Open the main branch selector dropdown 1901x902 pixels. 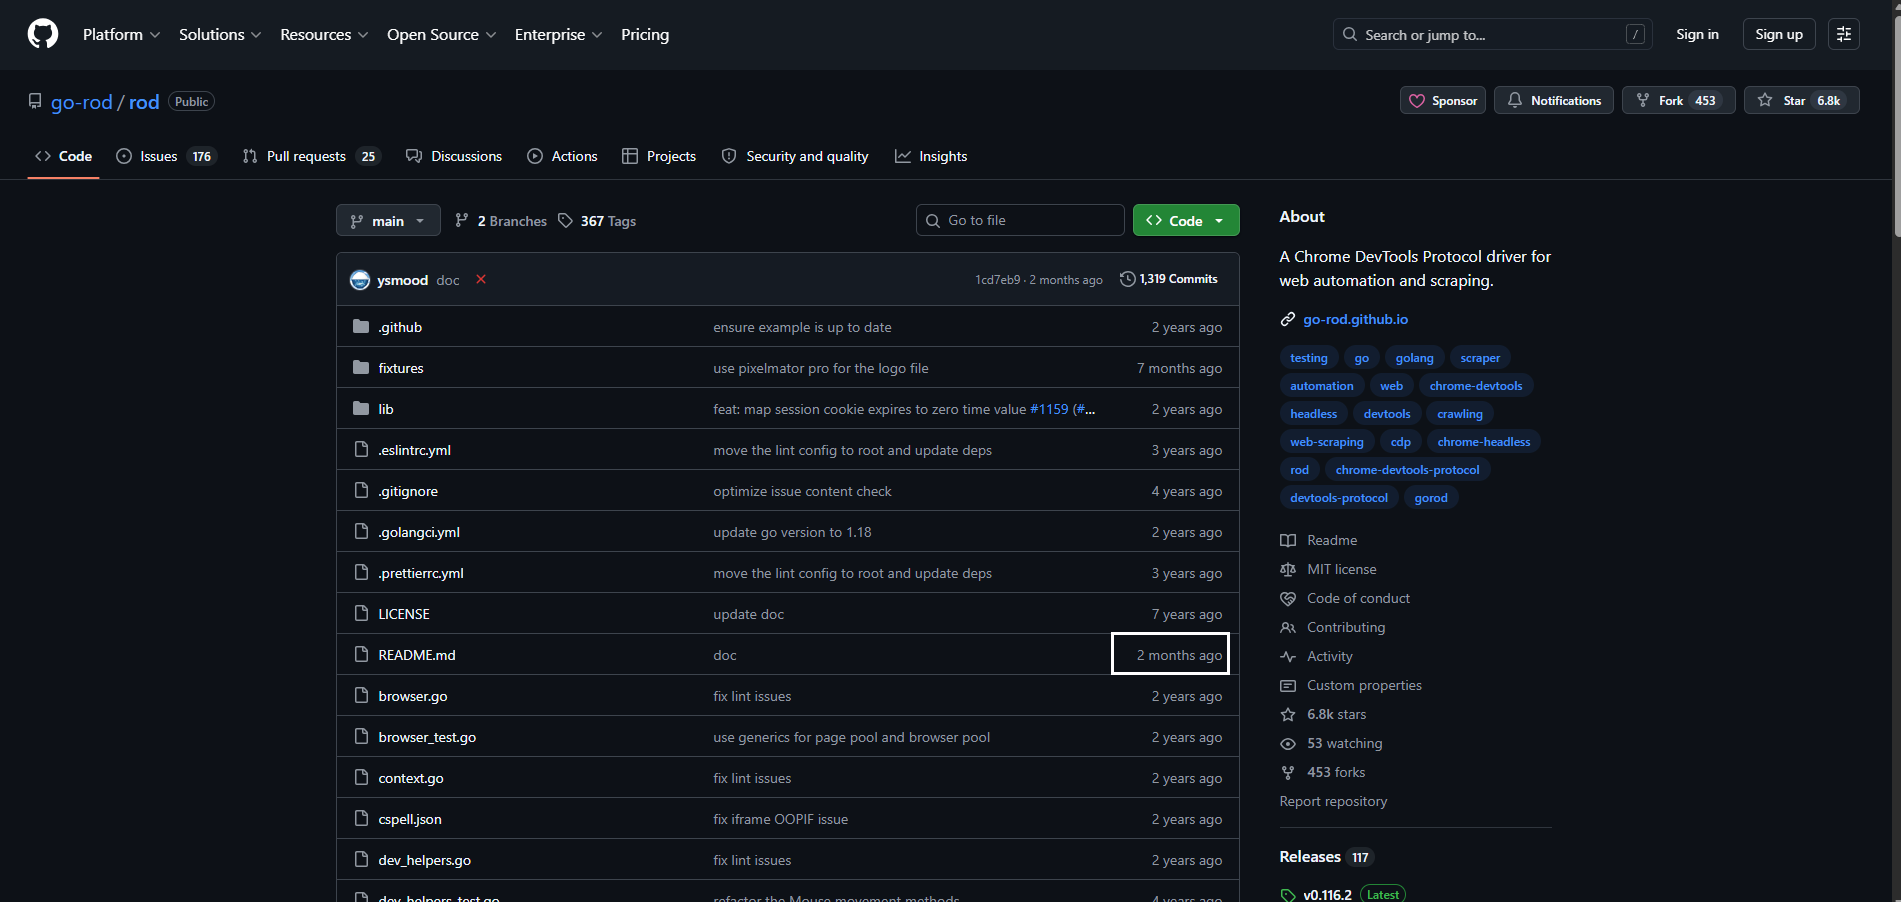388,220
